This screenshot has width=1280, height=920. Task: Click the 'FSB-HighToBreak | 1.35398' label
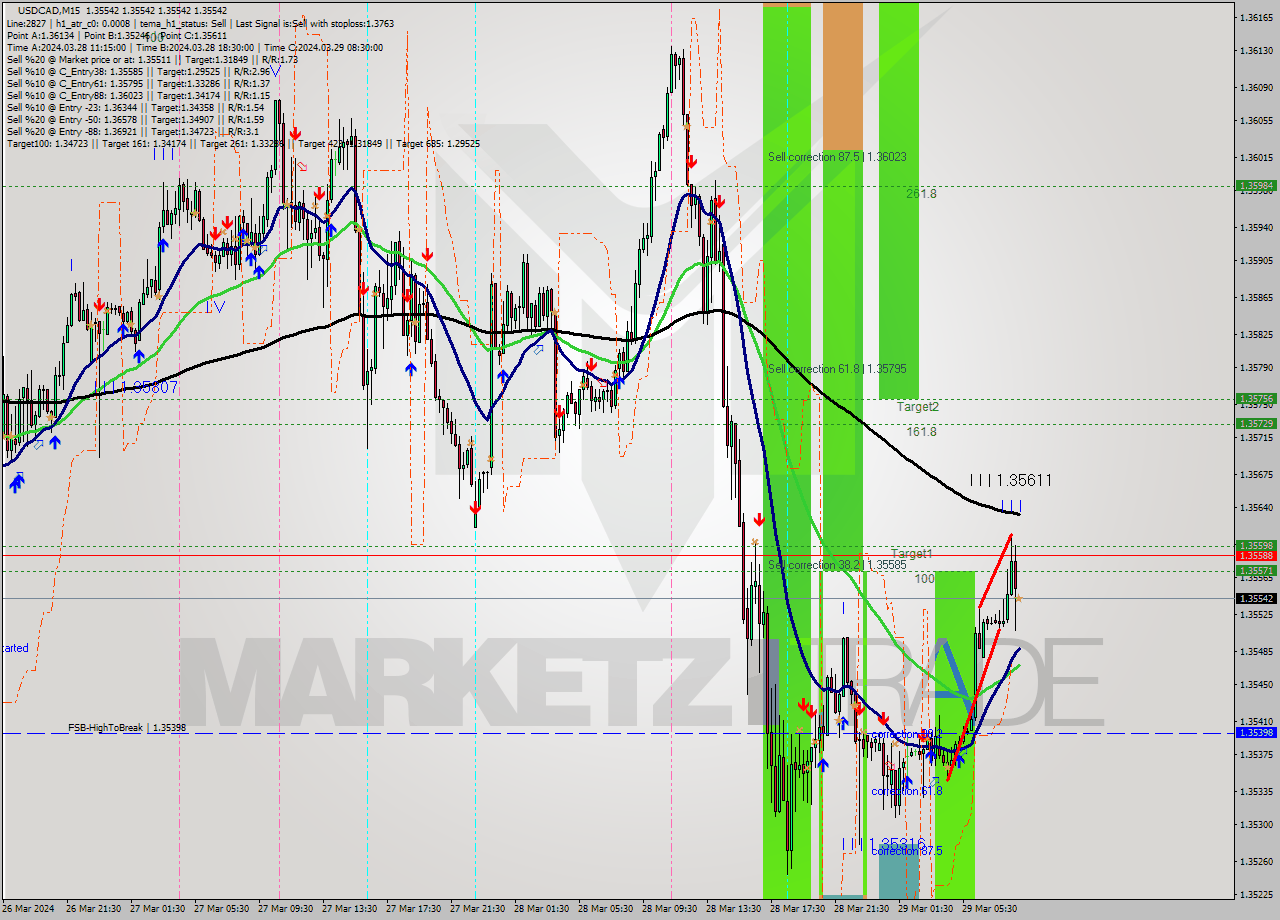pos(127,728)
